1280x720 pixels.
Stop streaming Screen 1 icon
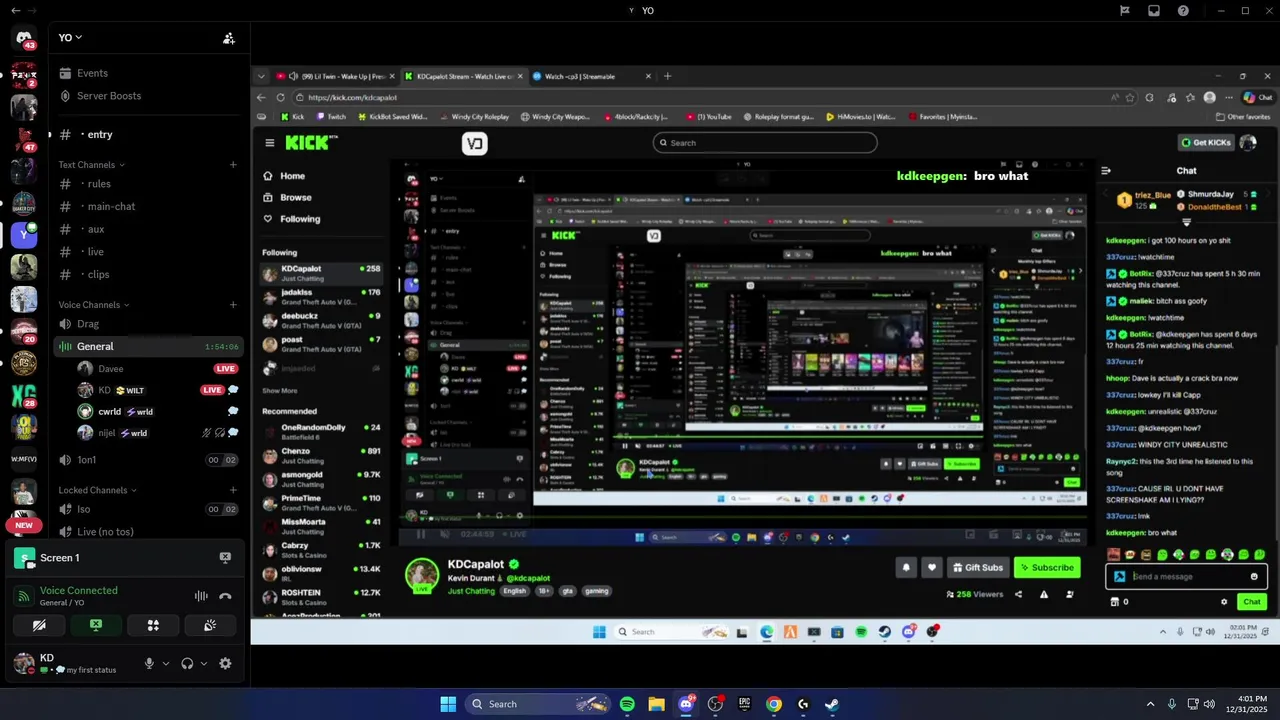coord(225,558)
